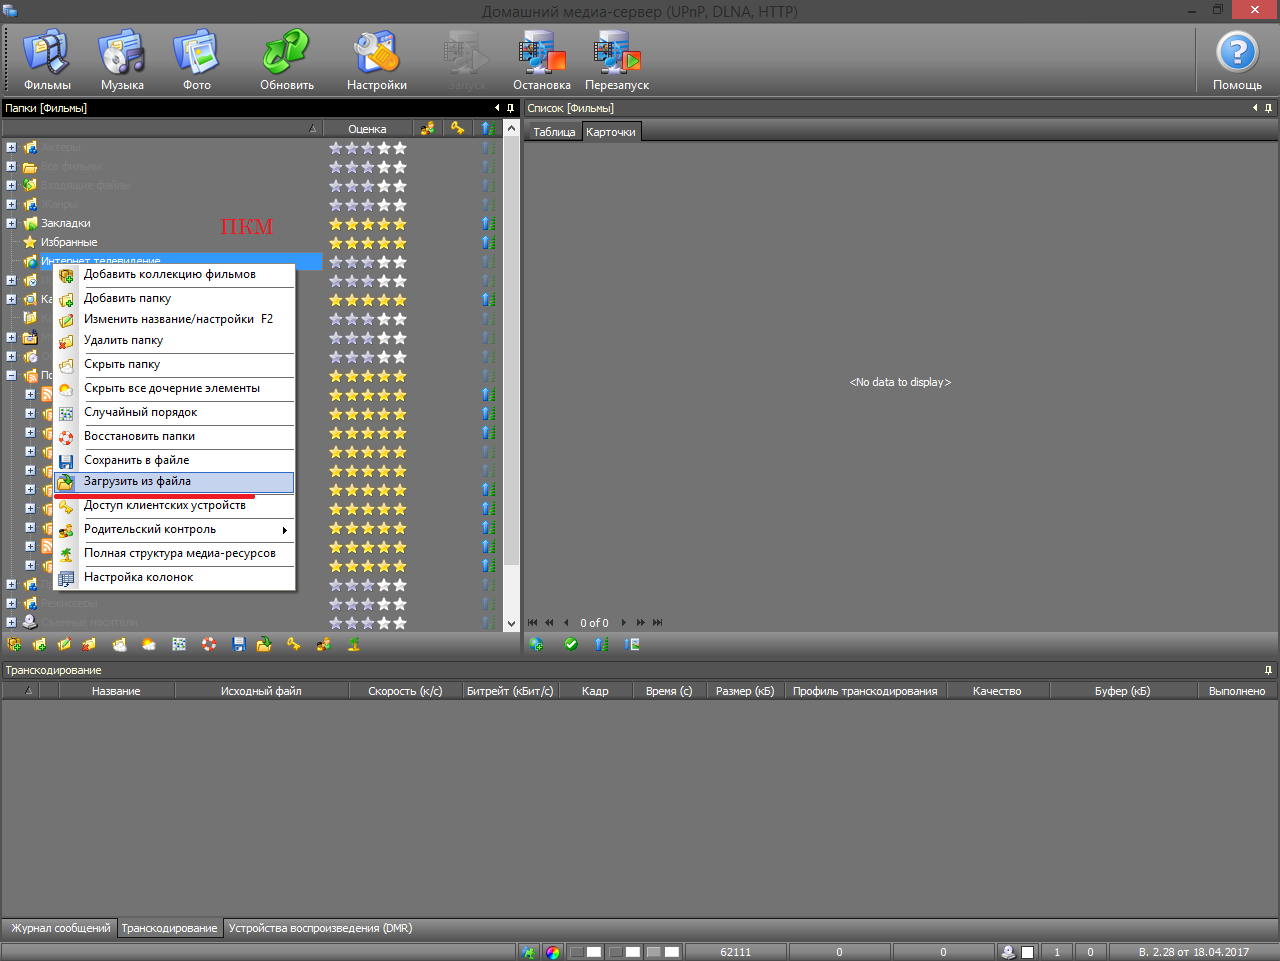This screenshot has height=961, width=1280.
Task: Switch to the Карточки tab
Action: coord(611,132)
